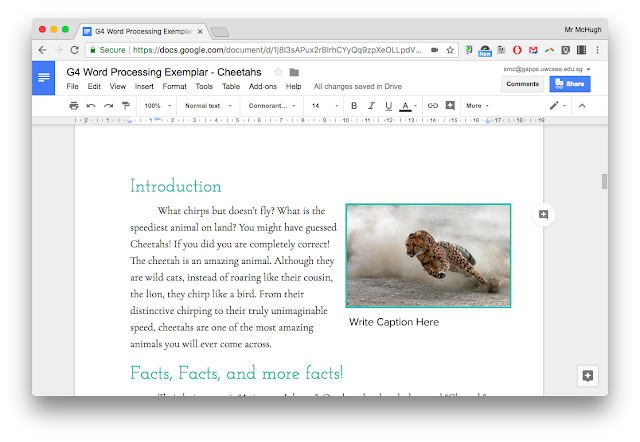
Task: Click the colorful arc extension icon
Action: [x=549, y=50]
